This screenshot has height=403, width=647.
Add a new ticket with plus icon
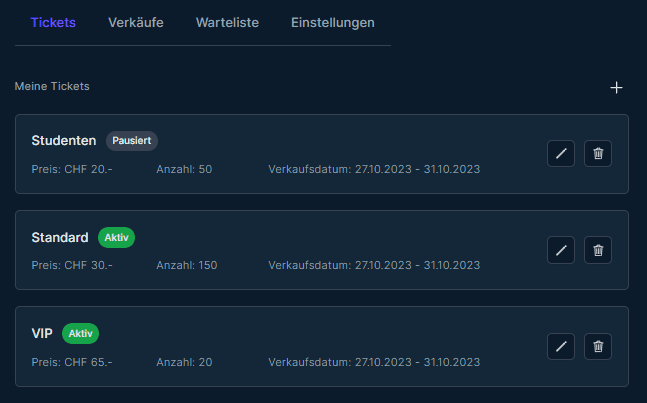point(616,88)
